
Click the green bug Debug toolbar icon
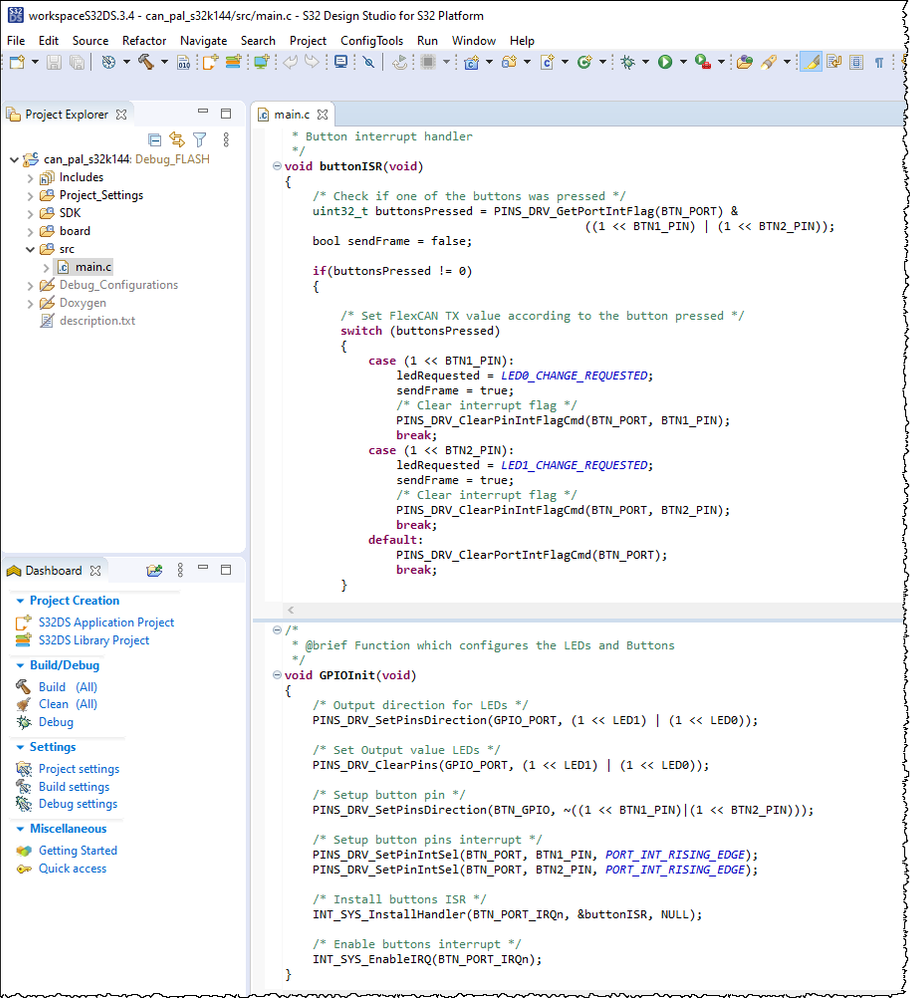click(628, 62)
